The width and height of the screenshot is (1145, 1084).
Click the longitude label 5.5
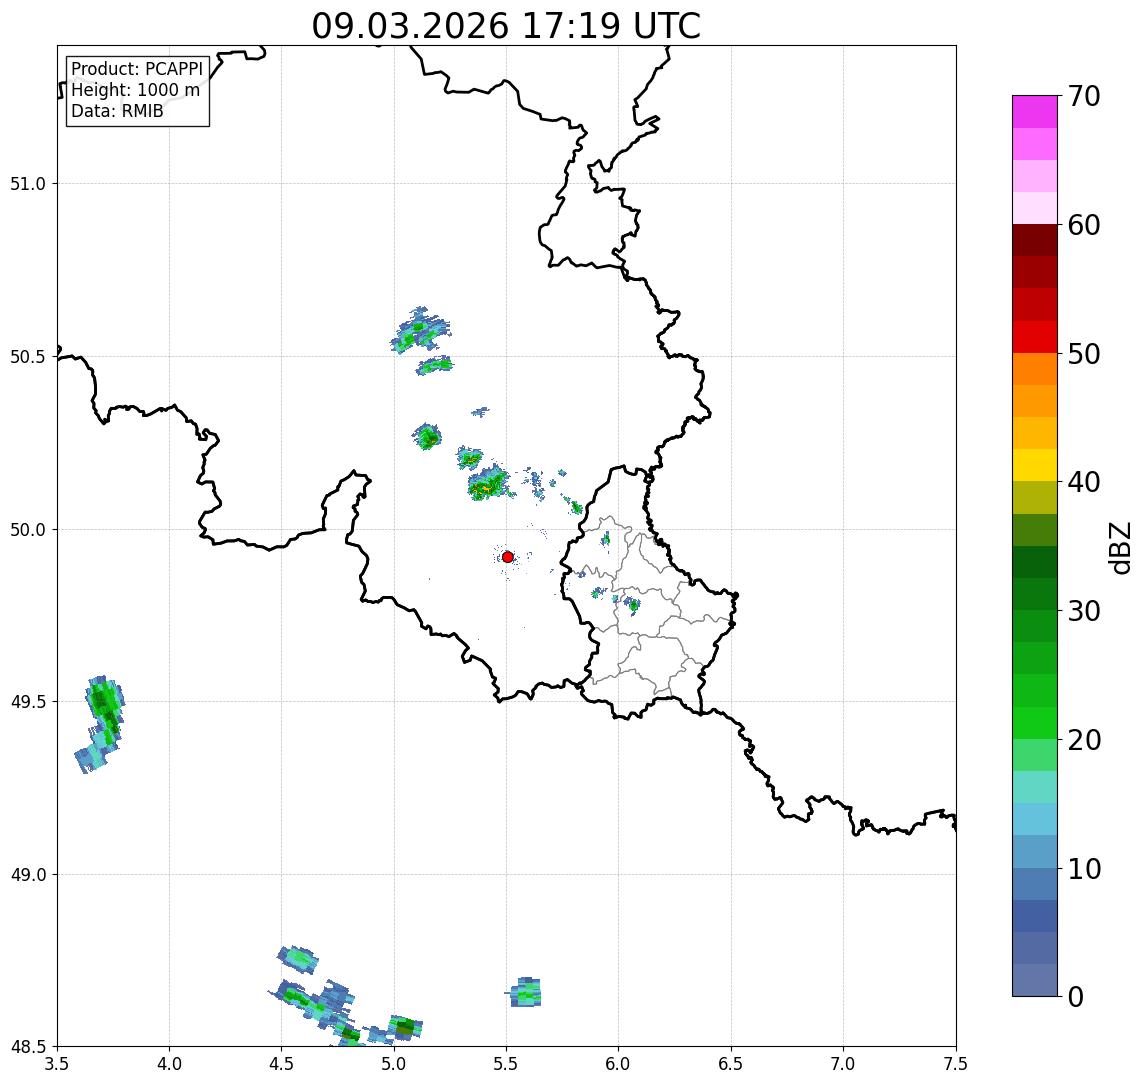(x=506, y=1064)
